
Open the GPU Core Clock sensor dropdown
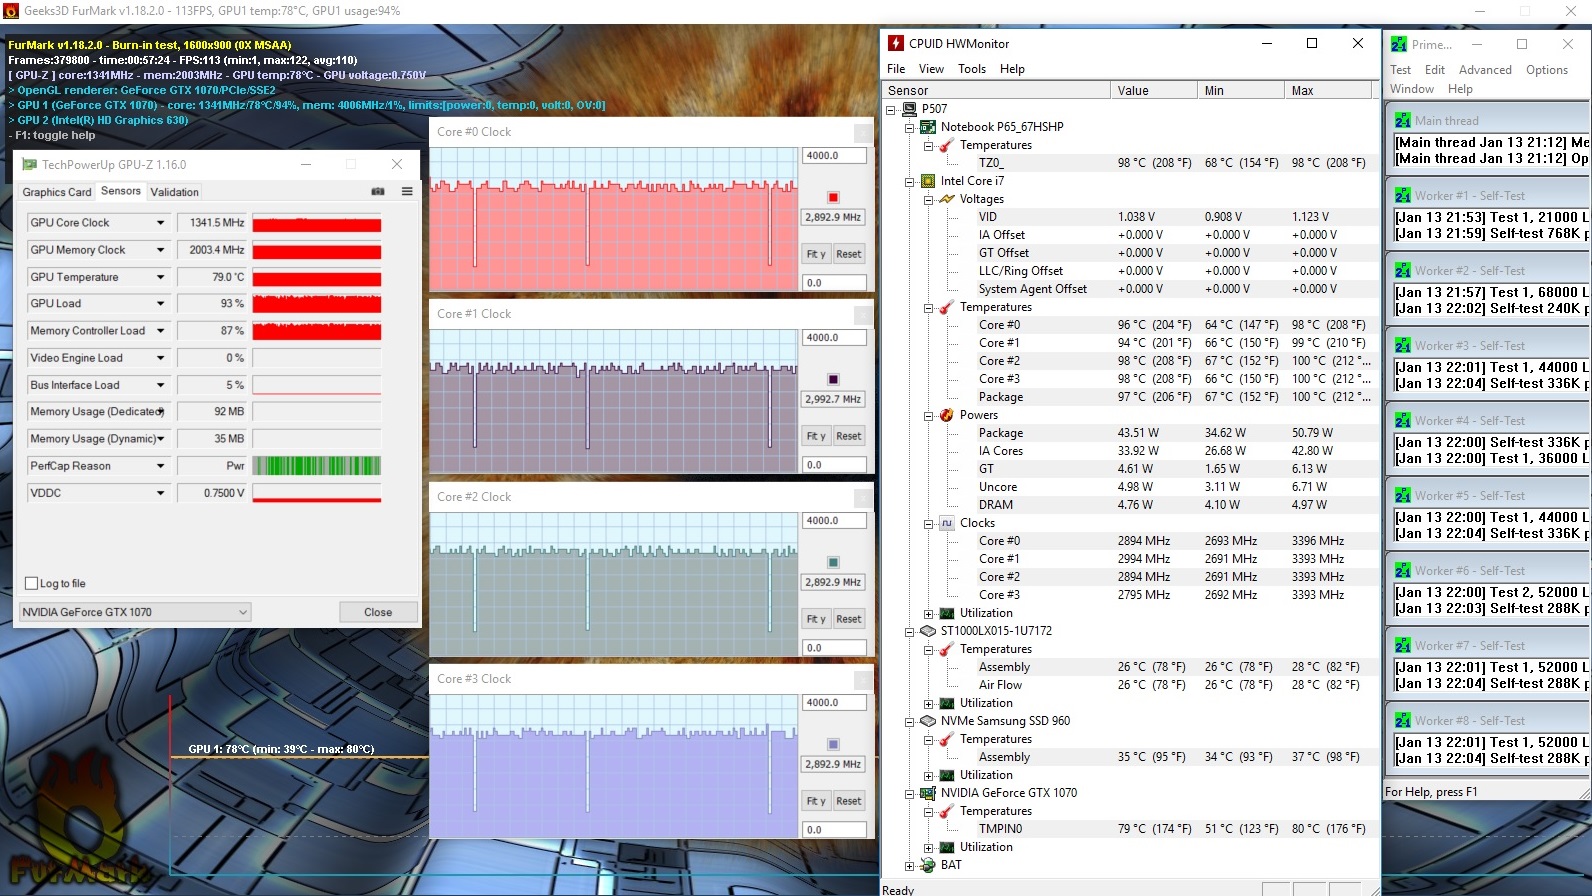click(160, 222)
